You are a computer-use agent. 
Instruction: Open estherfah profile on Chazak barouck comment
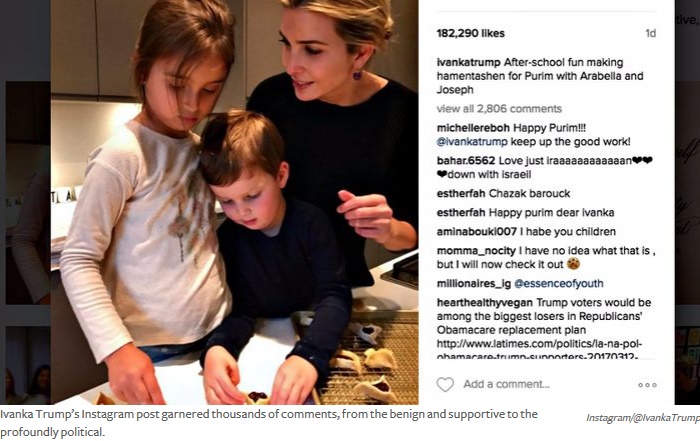click(x=461, y=194)
